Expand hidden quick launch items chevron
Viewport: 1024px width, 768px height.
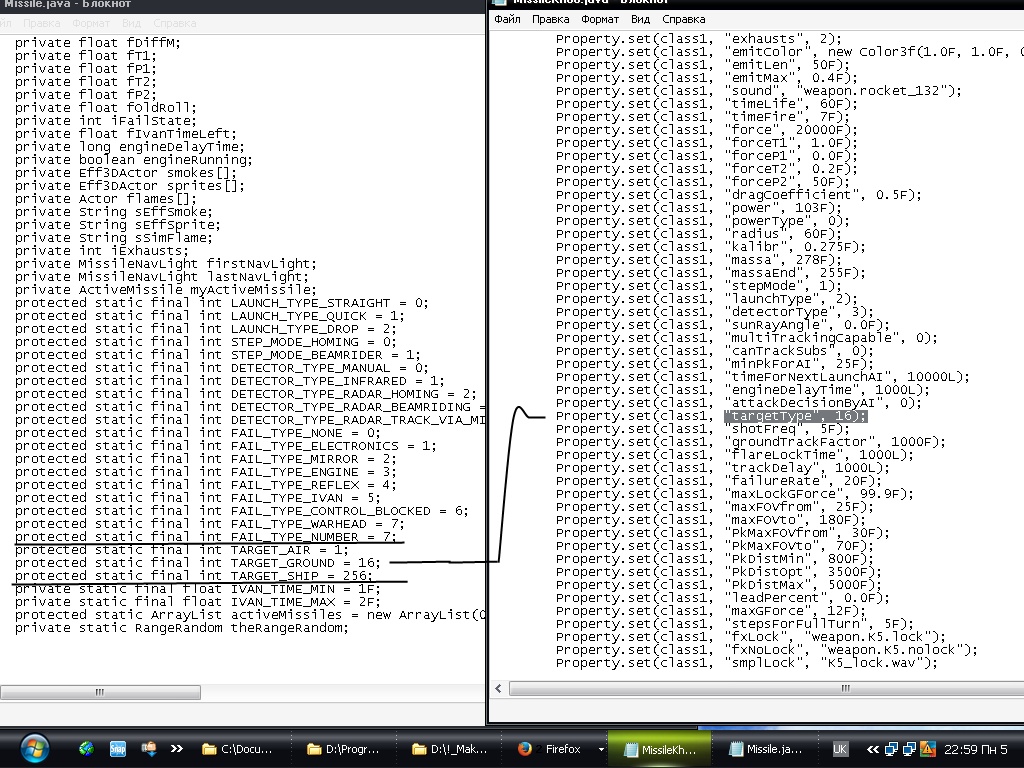click(176, 749)
